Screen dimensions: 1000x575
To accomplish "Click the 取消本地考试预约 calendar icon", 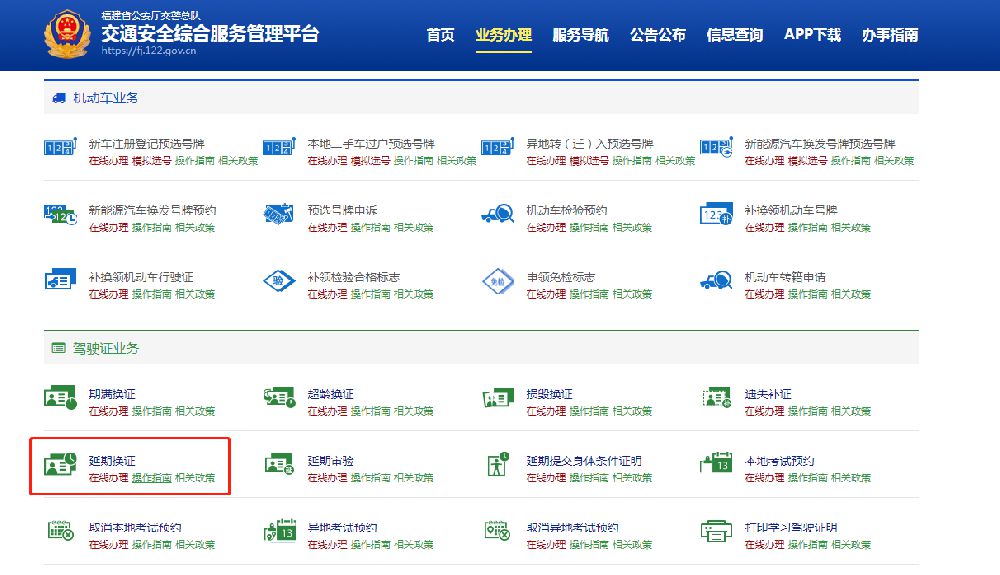I will point(61,530).
